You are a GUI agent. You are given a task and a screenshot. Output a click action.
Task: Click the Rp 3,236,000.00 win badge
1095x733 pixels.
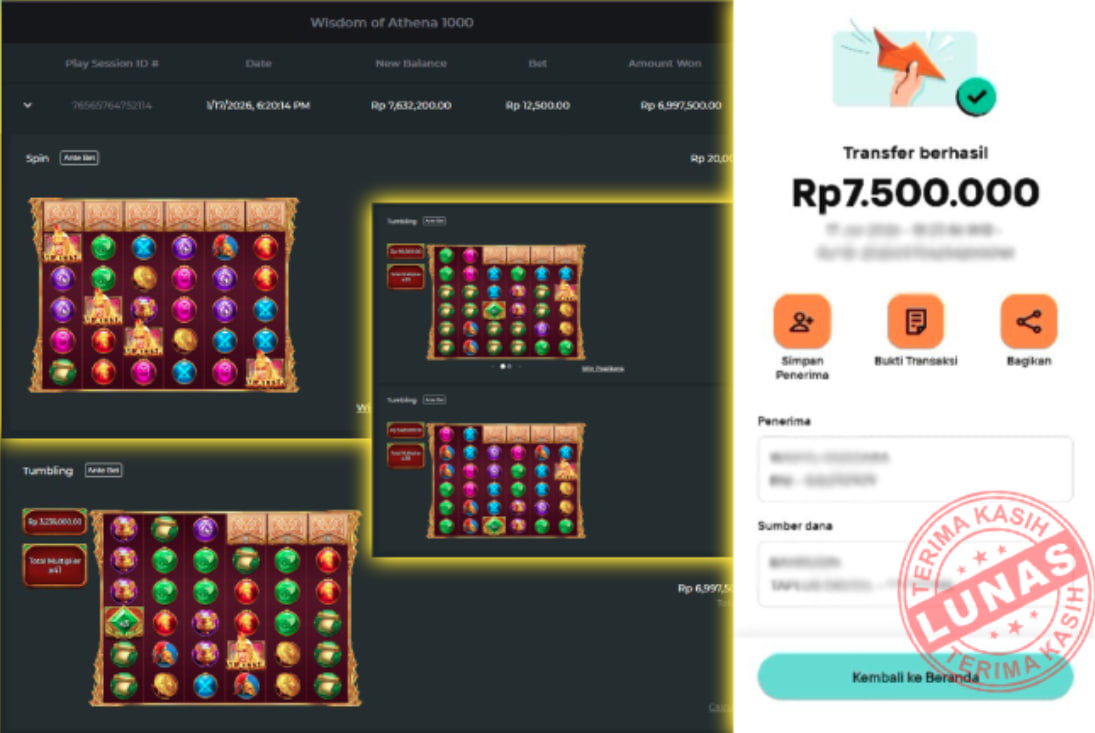tap(54, 521)
